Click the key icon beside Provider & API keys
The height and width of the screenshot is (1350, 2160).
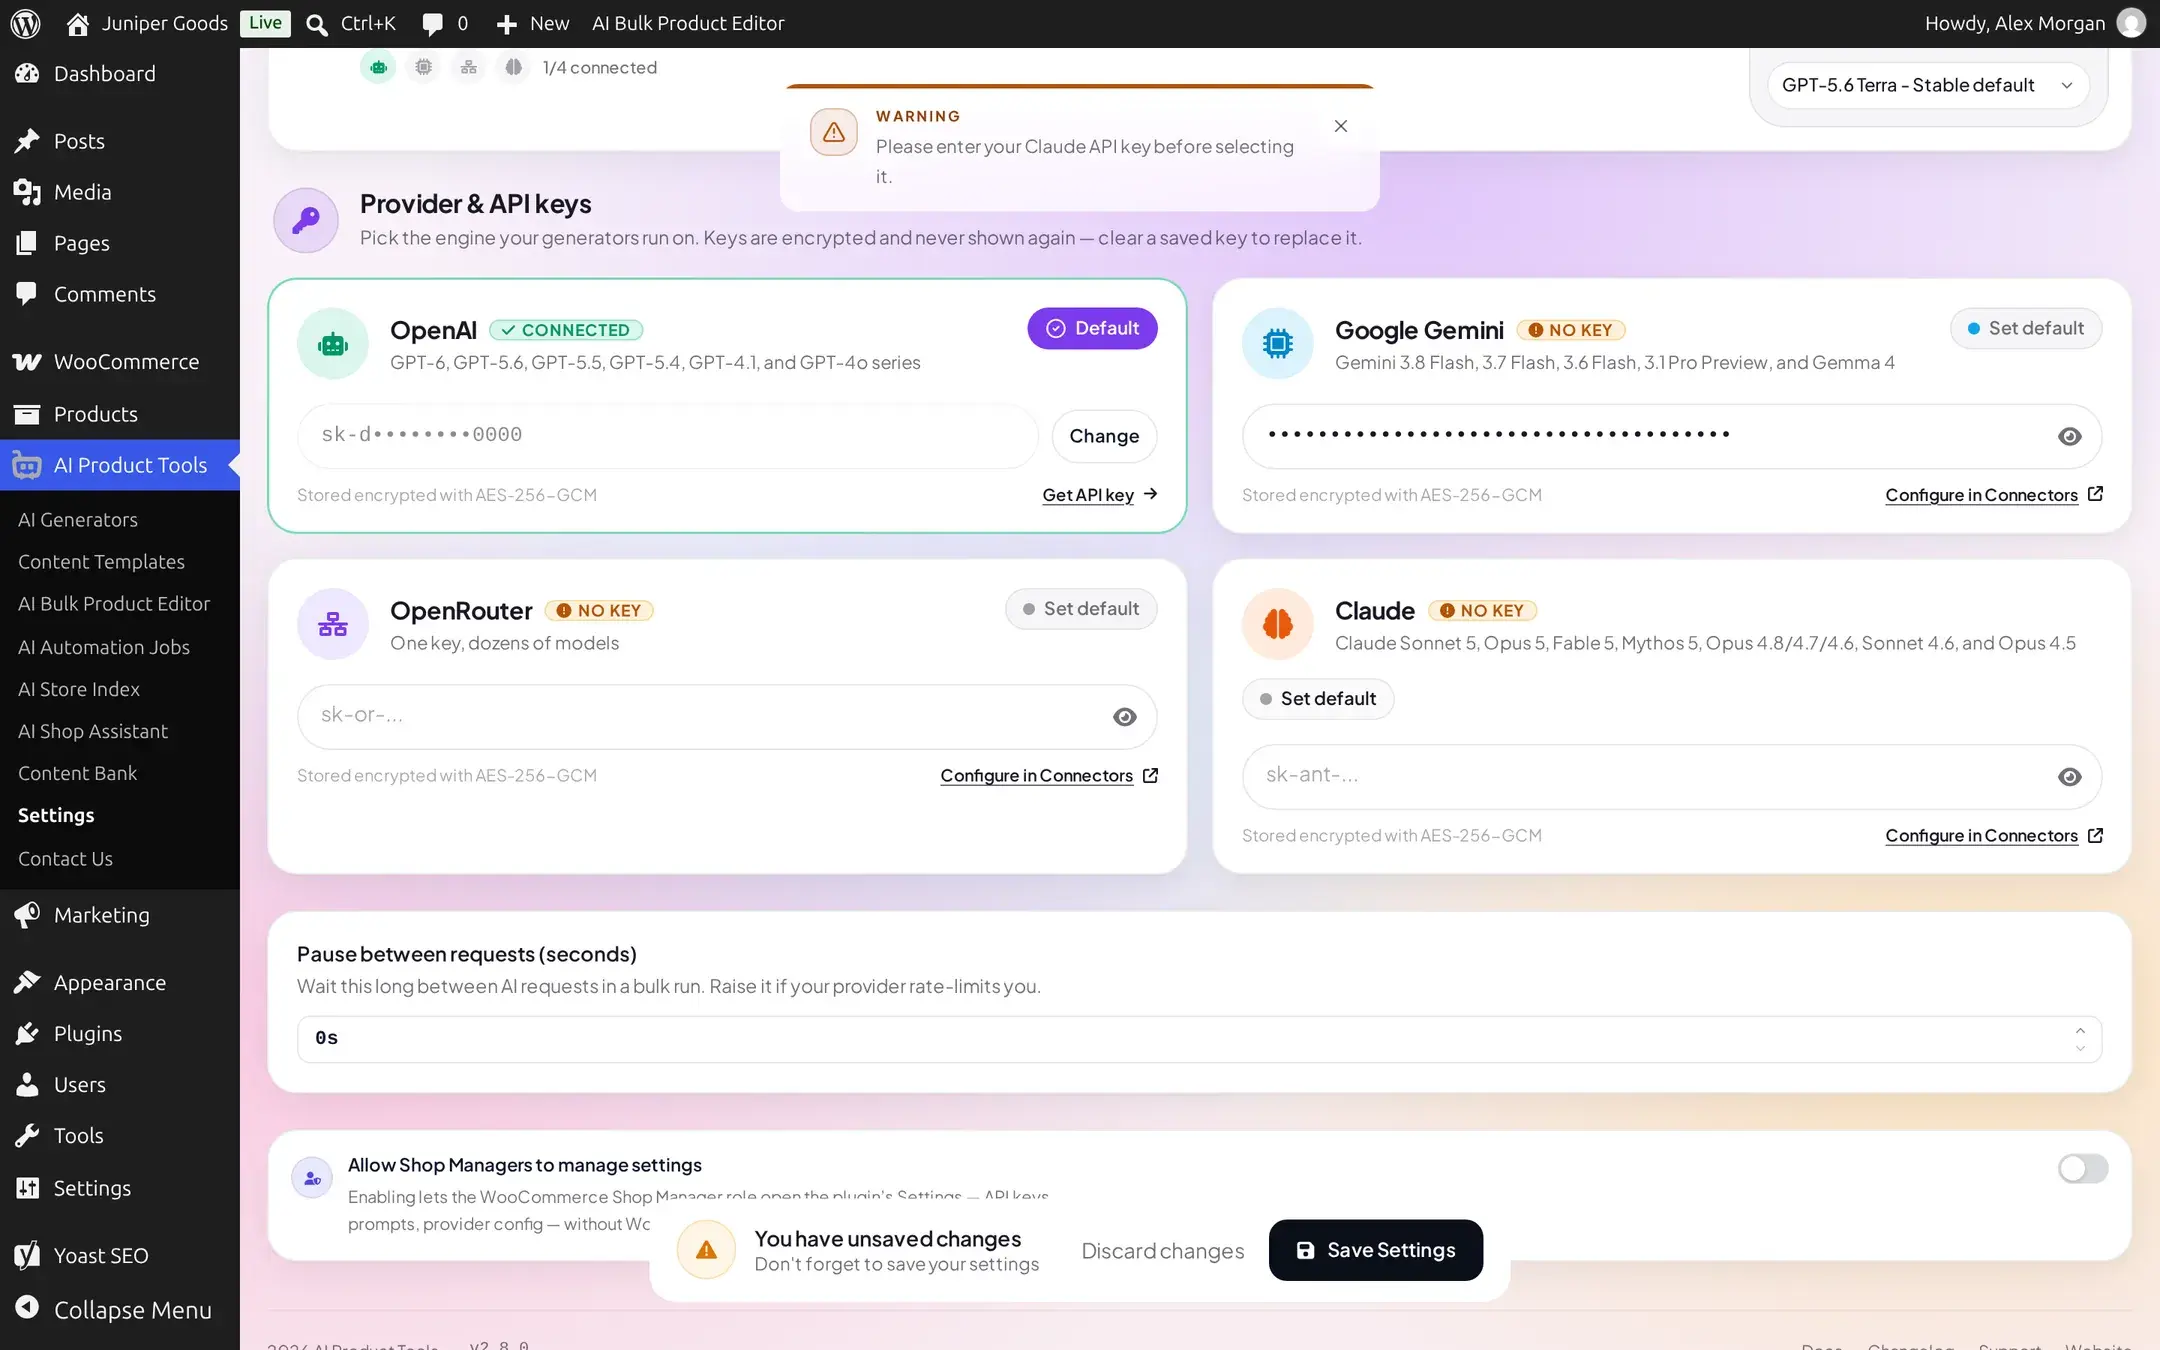tap(306, 220)
